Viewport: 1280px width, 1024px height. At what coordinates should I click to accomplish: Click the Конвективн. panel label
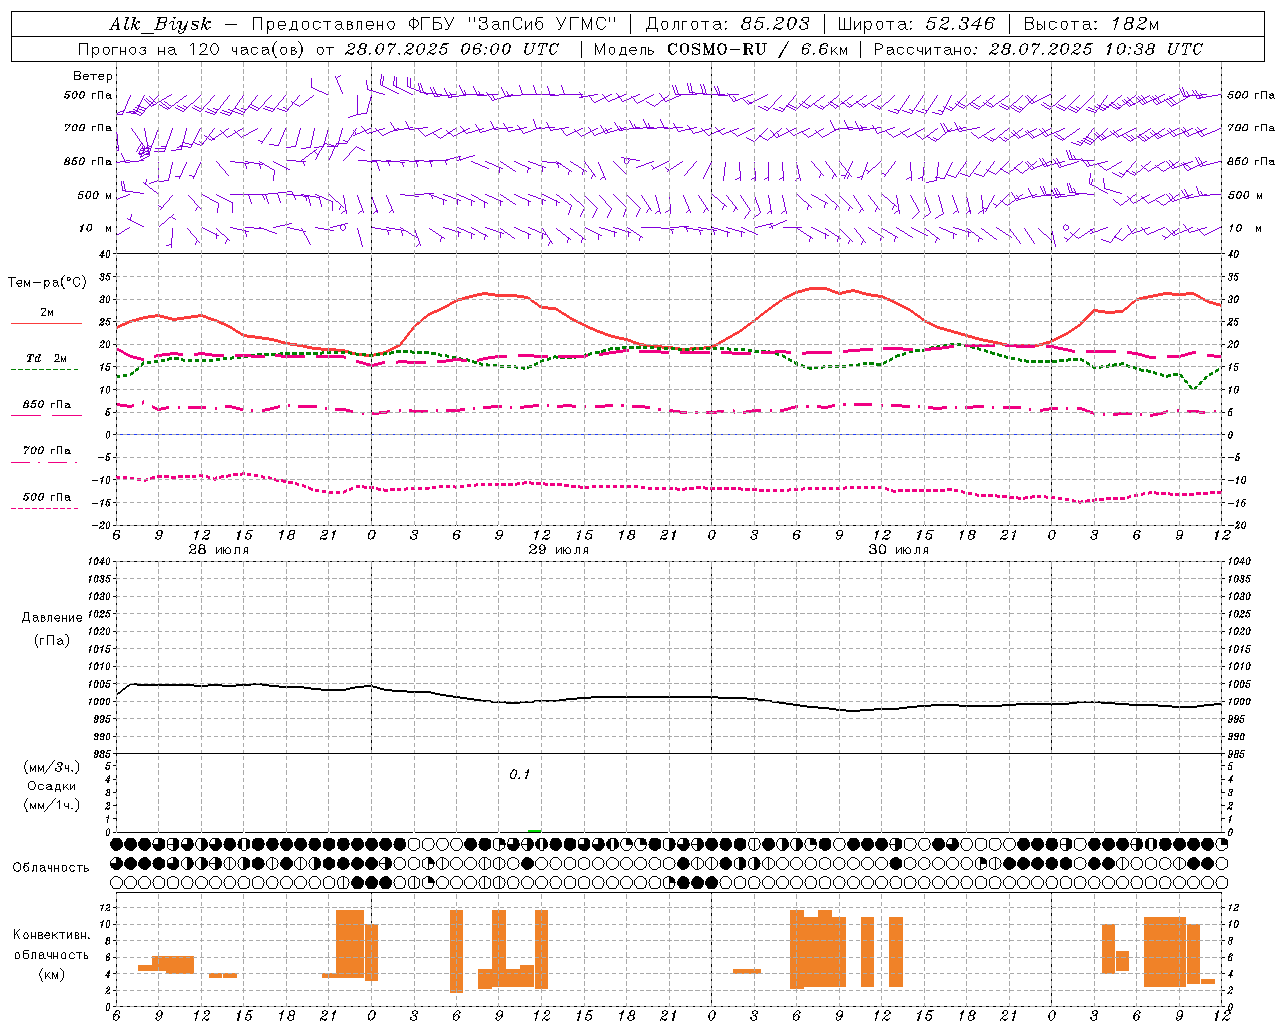tap(51, 935)
